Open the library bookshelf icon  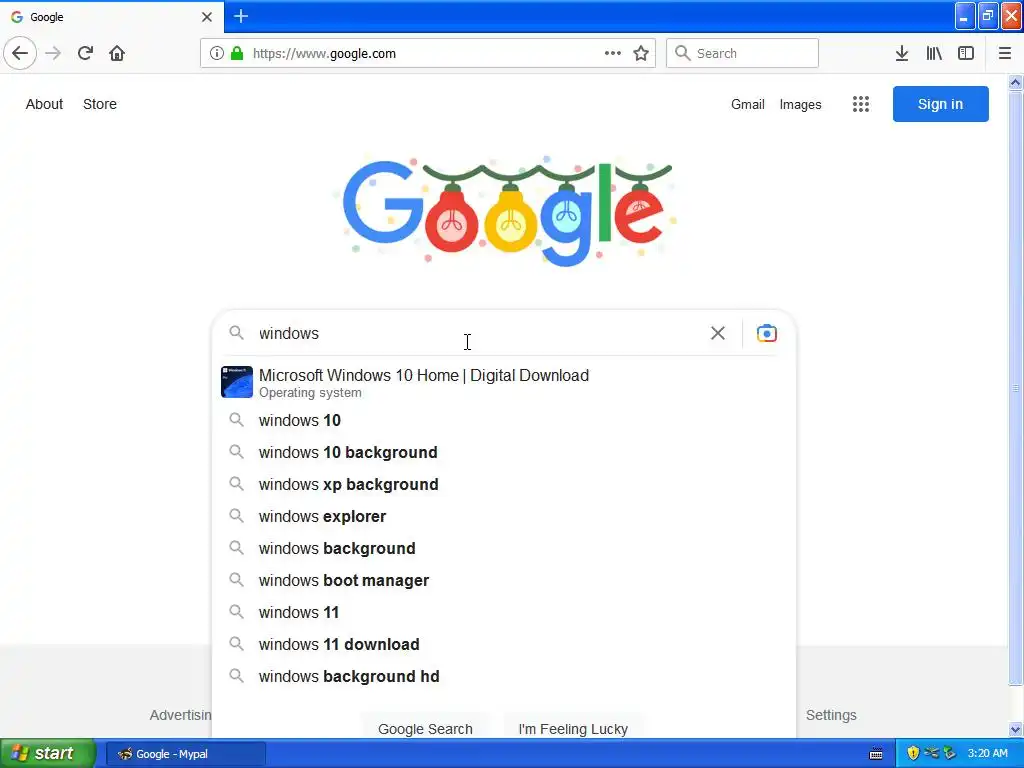click(934, 54)
